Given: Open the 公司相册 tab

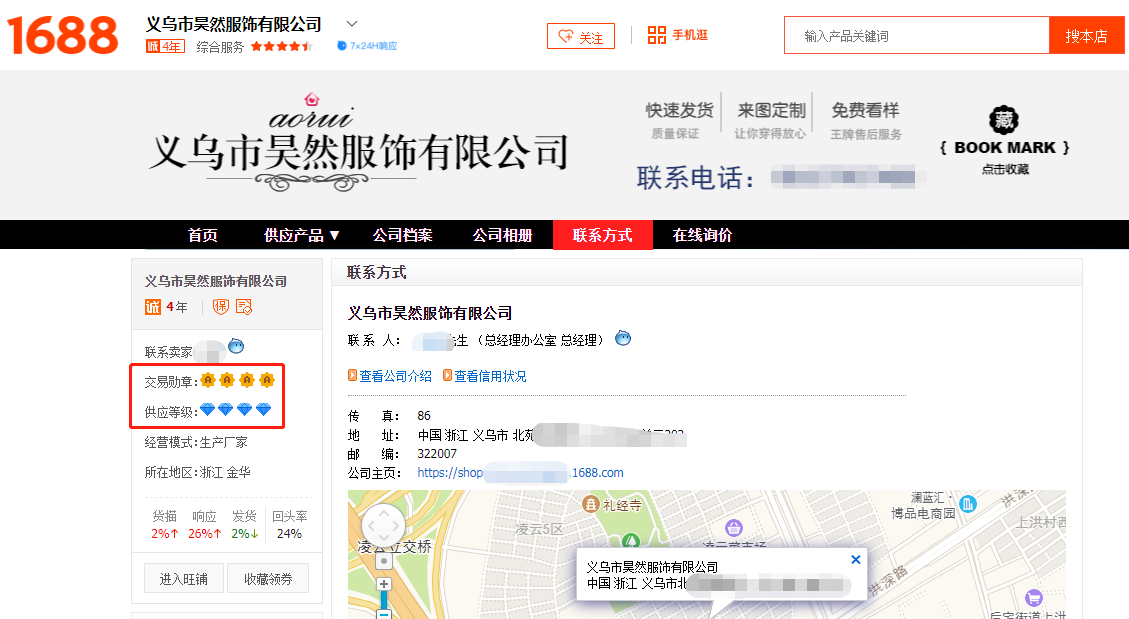Looking at the screenshot, I should [502, 235].
